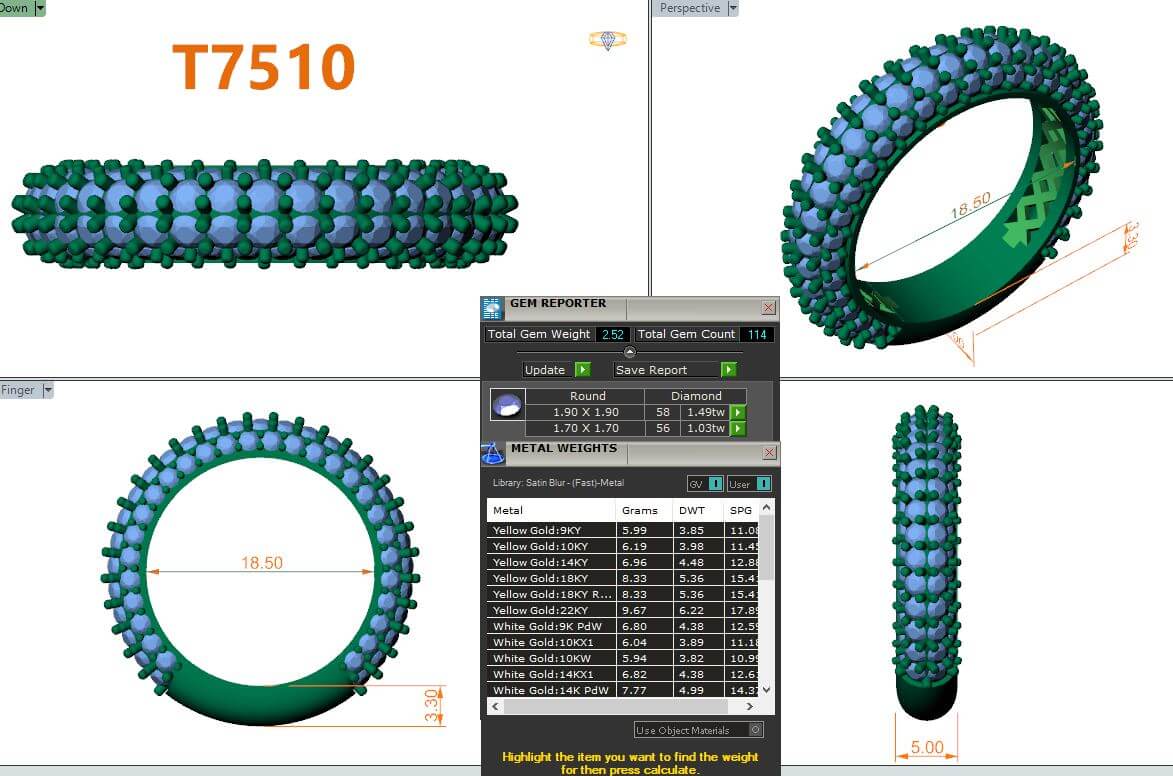Screen dimensions: 1173x776
Task: Click the 1.90 X 1.90 gem size cell
Action: point(586,412)
